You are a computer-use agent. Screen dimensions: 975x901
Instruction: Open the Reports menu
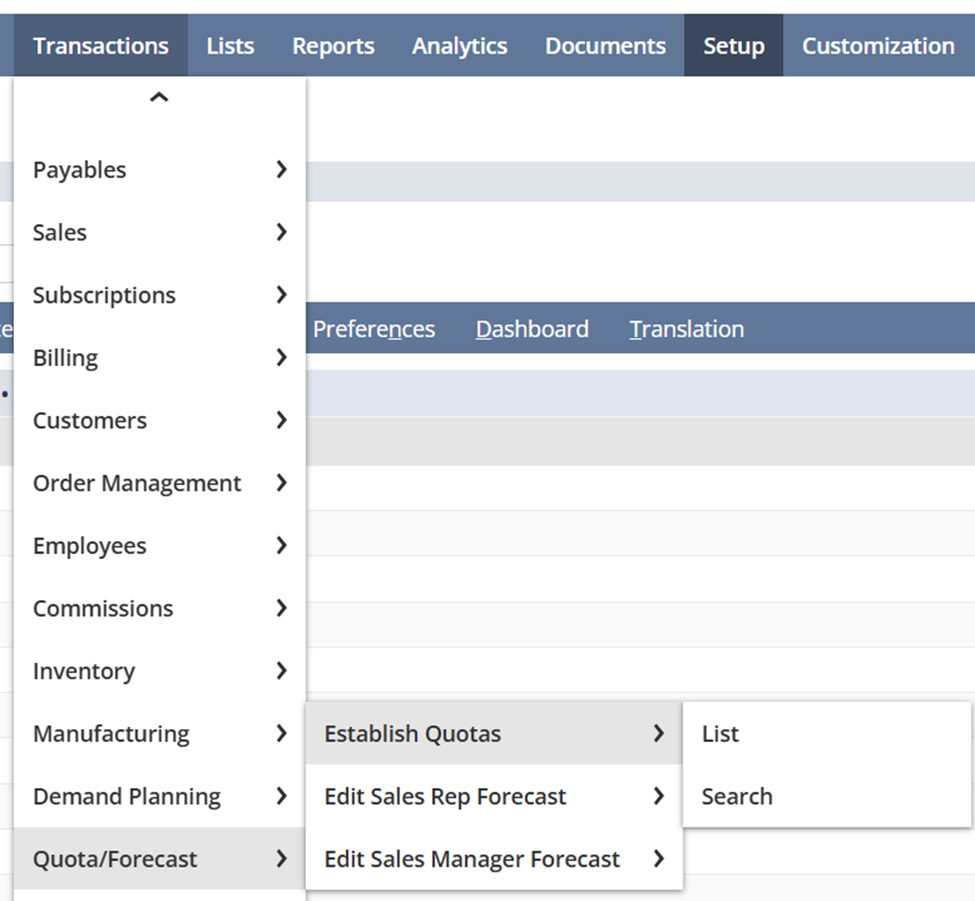[333, 46]
